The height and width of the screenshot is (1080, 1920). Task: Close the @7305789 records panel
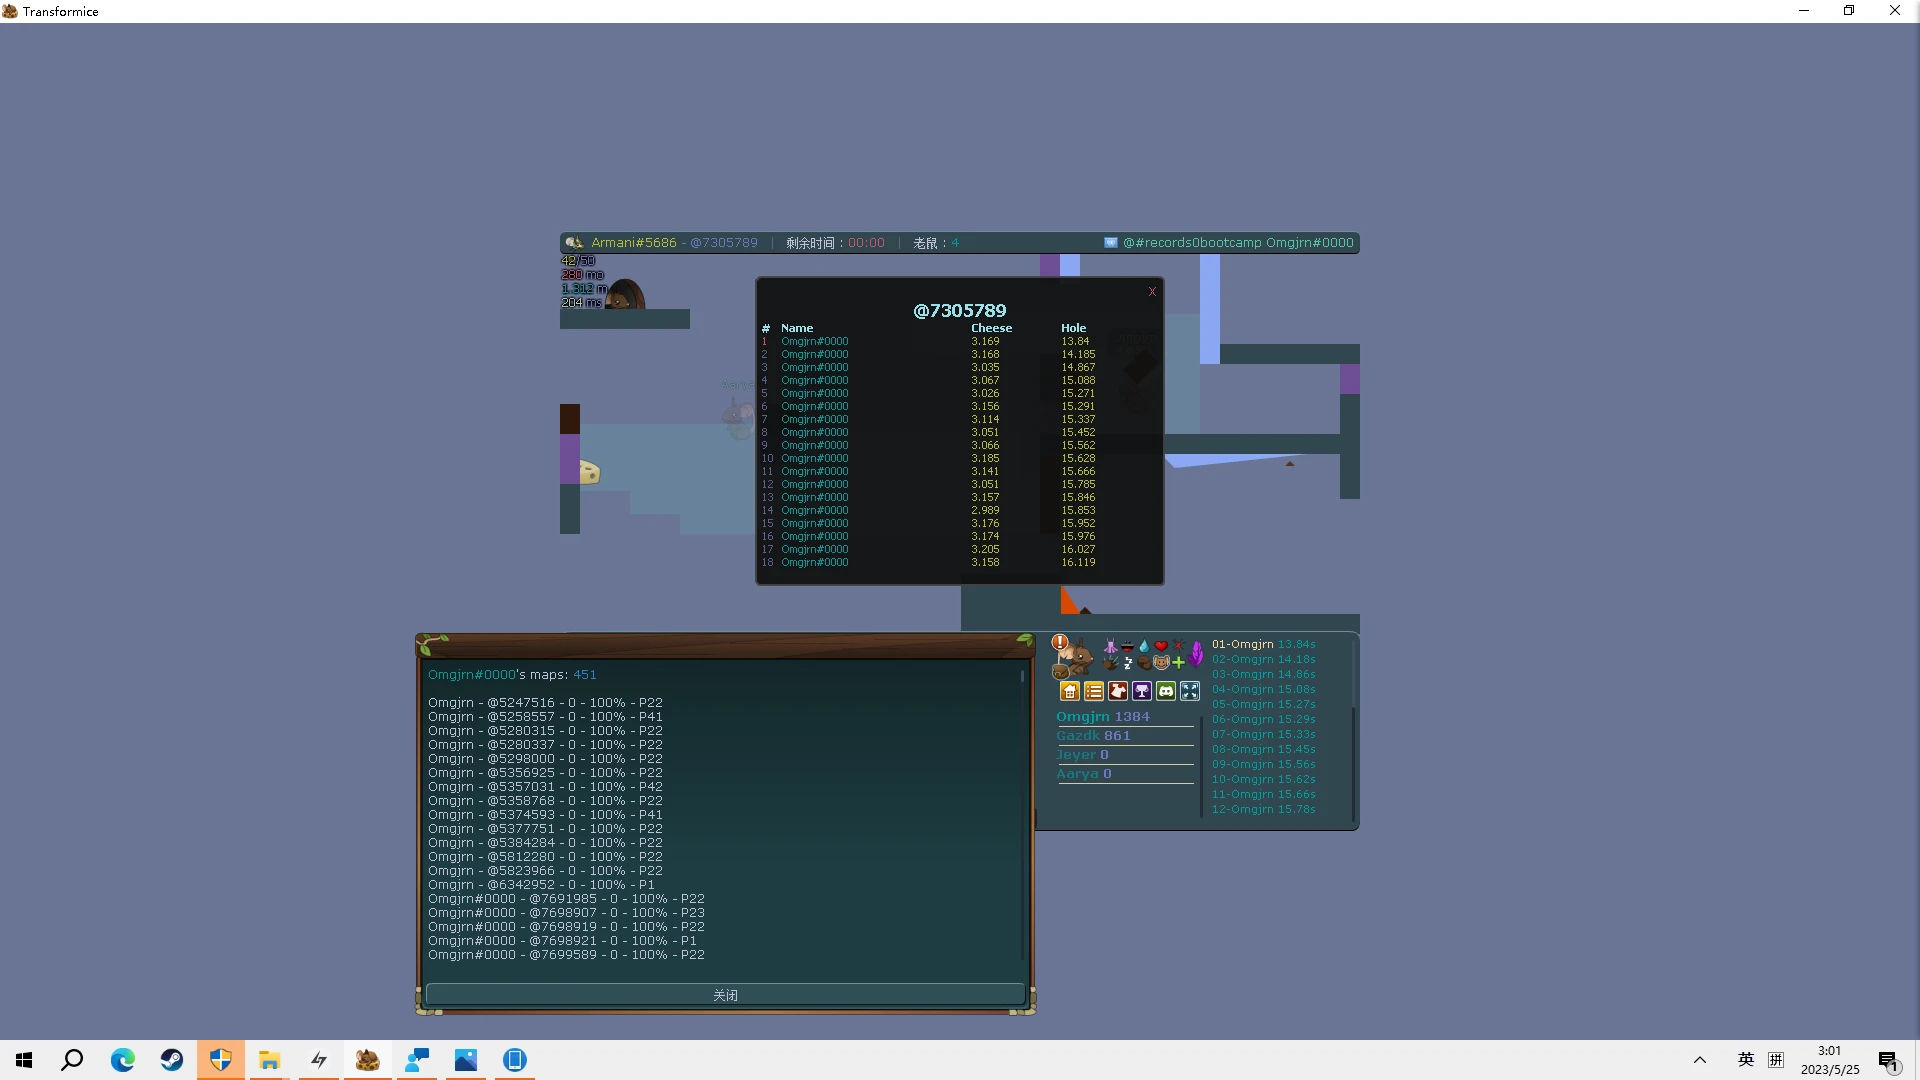point(1152,292)
